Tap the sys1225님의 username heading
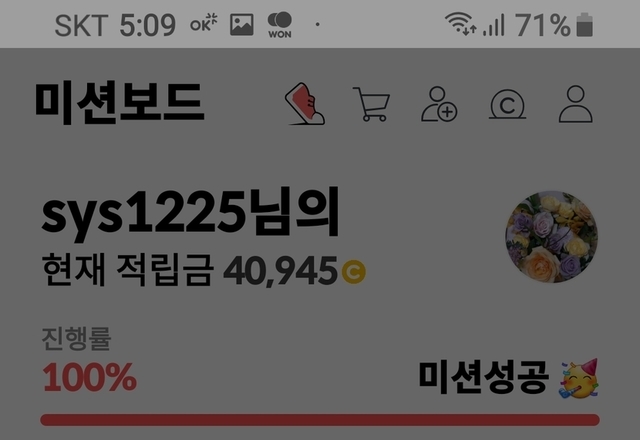 (x=190, y=212)
